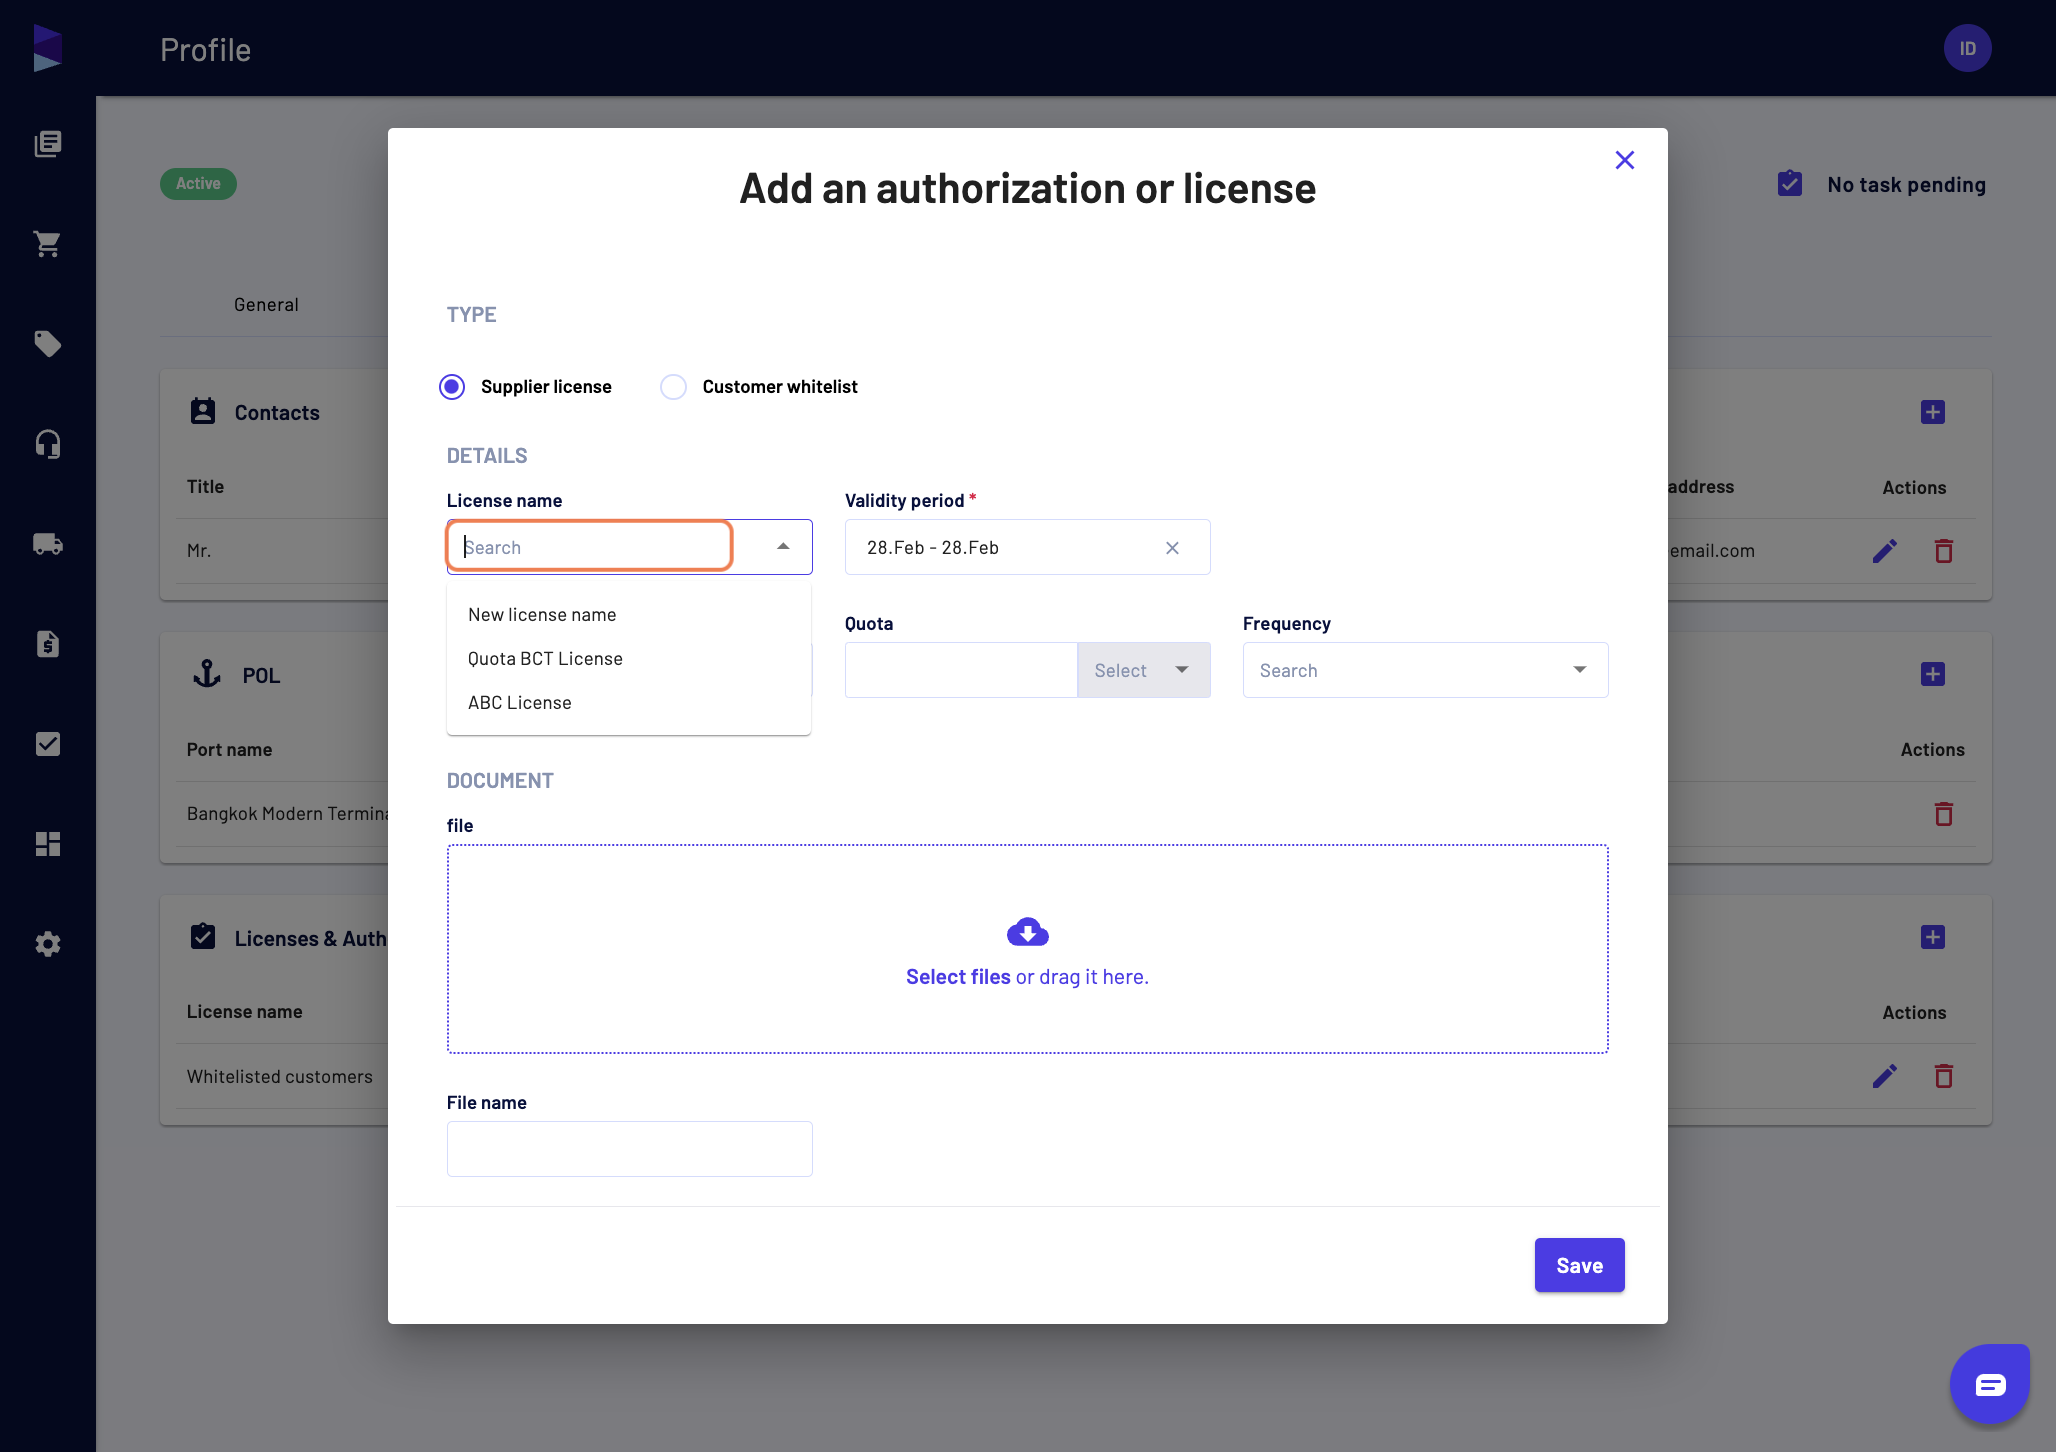2056x1452 pixels.
Task: Choose ABC License option
Action: pyautogui.click(x=629, y=703)
